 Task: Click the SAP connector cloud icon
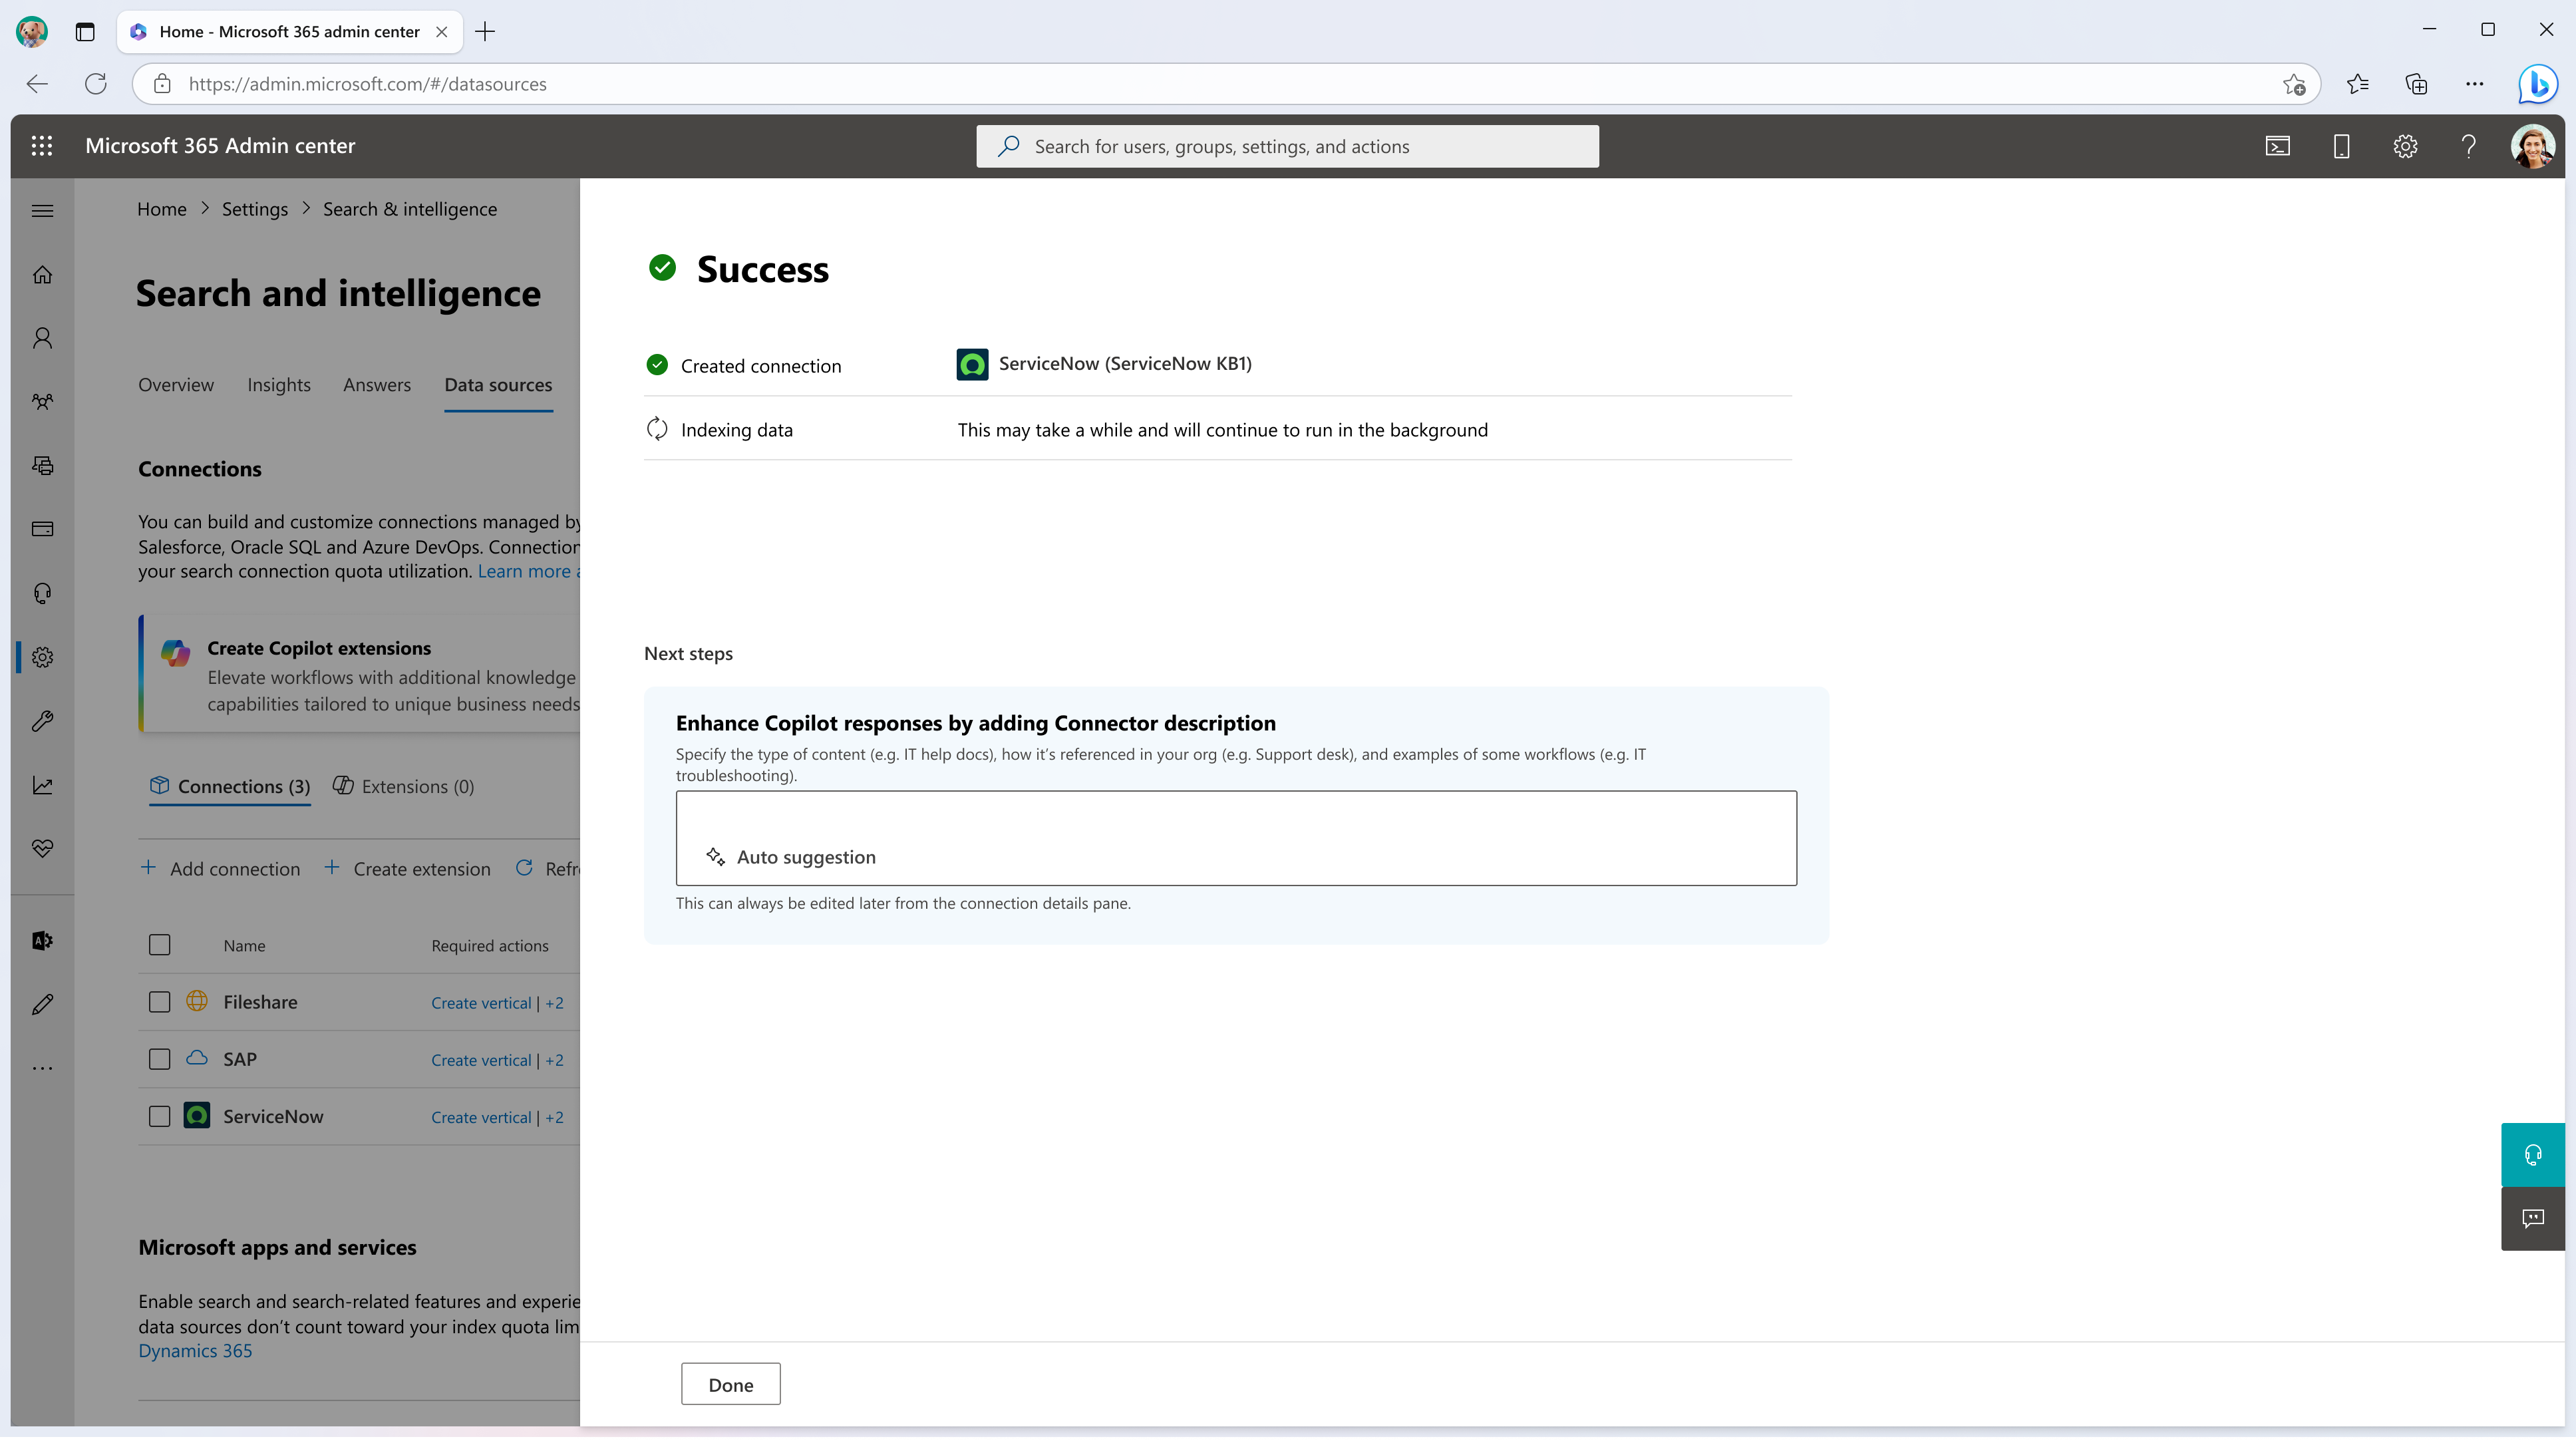[x=196, y=1058]
